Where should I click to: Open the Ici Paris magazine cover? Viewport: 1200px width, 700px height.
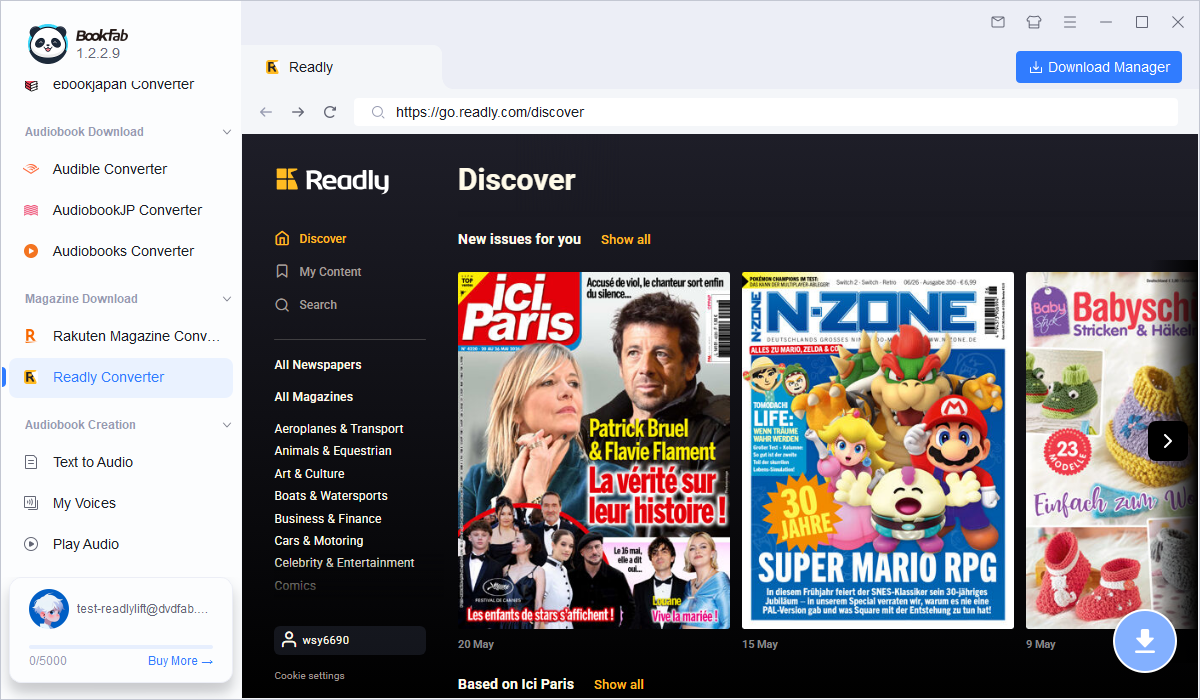click(594, 450)
